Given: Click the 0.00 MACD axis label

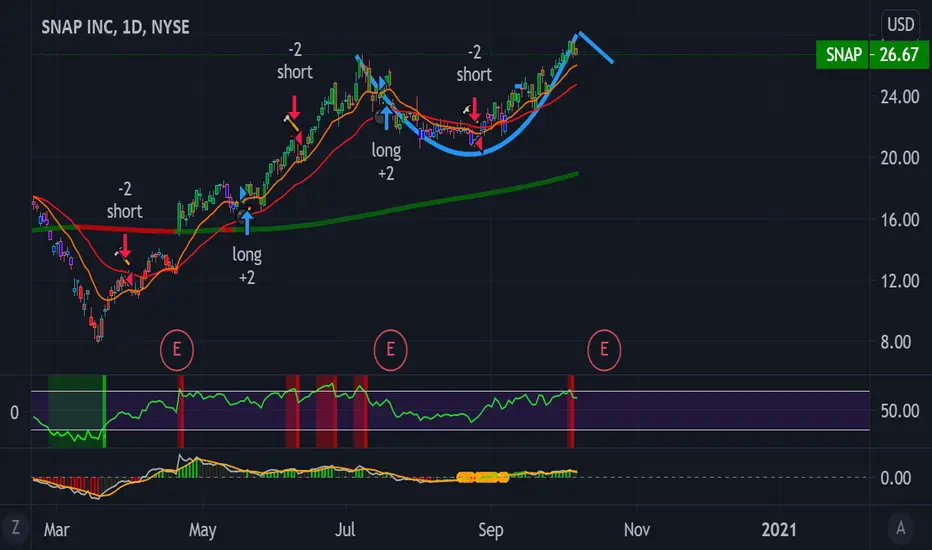Looking at the screenshot, I should [x=895, y=477].
